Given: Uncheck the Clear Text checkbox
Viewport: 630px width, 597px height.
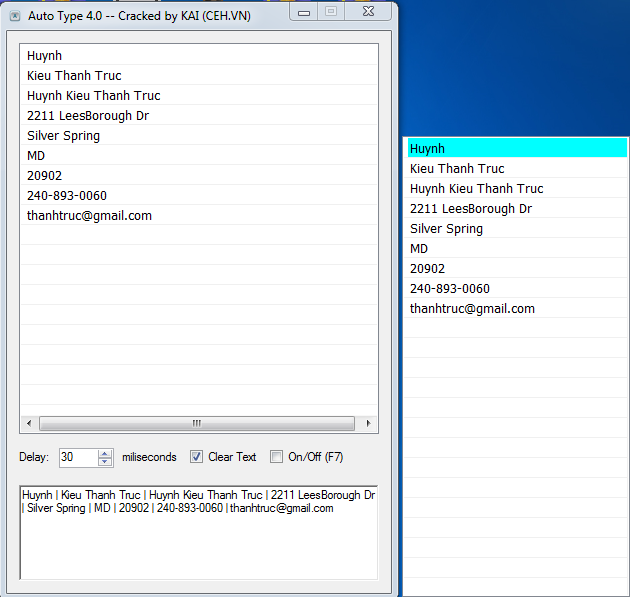Looking at the screenshot, I should coord(197,457).
